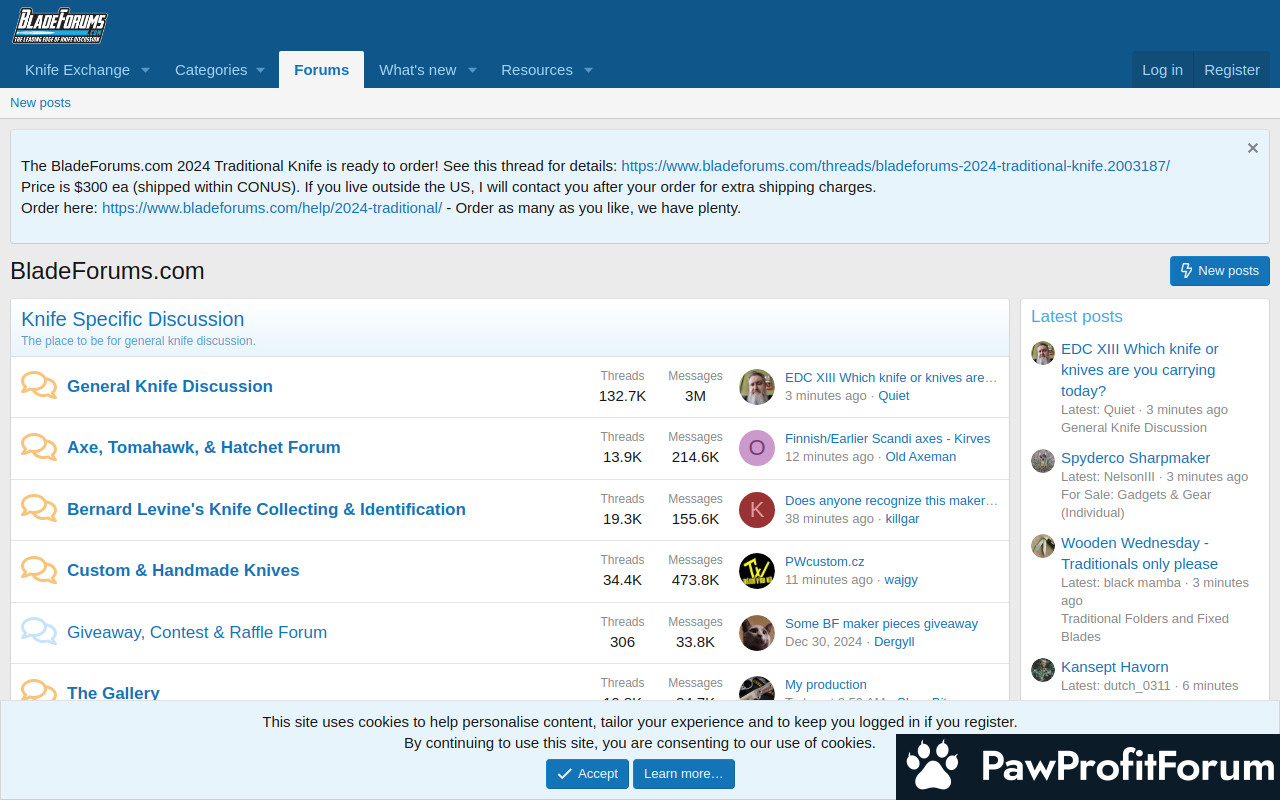
Task: Open Dergyll's username link
Action: 894,641
